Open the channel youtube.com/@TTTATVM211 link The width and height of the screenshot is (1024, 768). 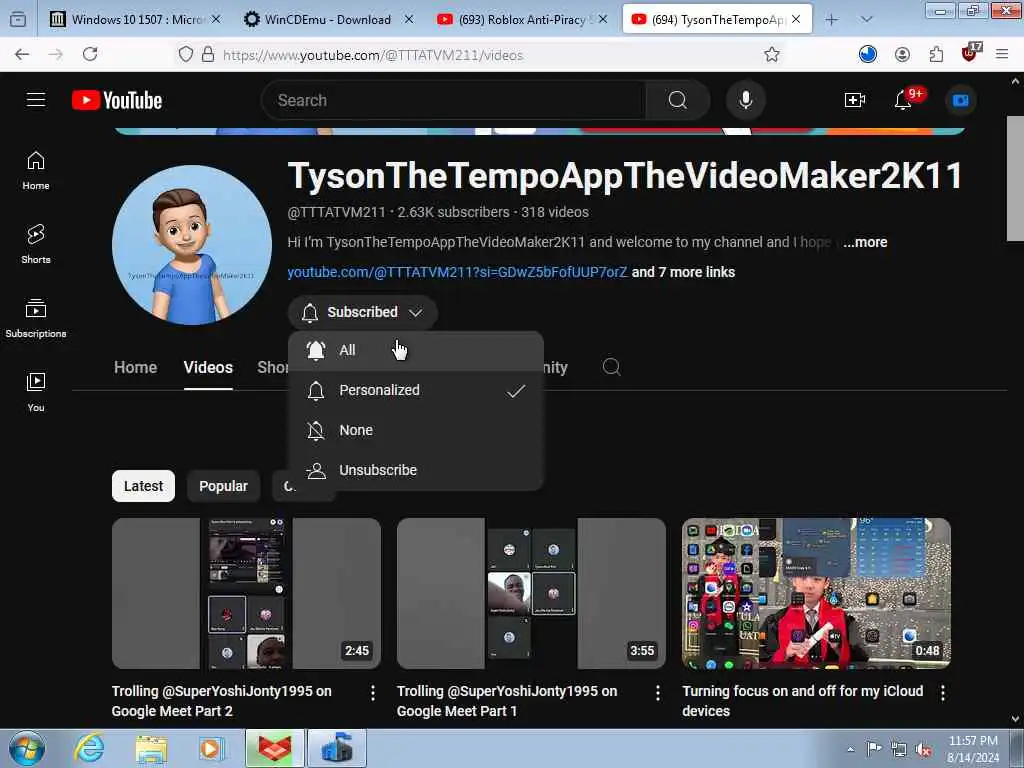click(457, 272)
